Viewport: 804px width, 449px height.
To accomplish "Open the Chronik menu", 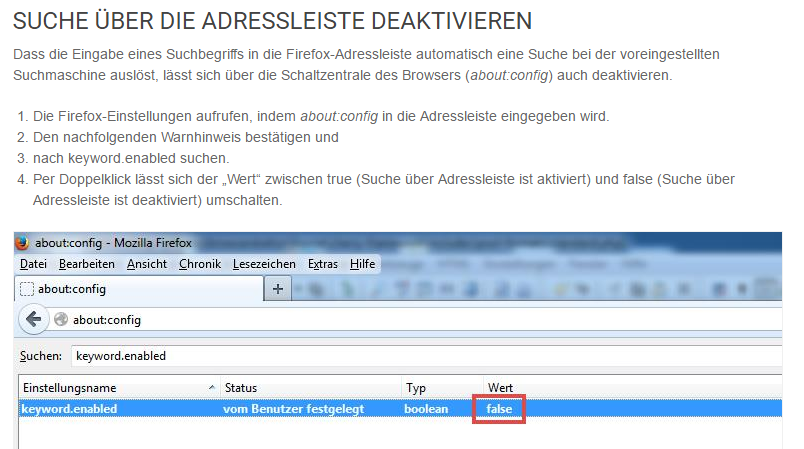I will point(200,264).
